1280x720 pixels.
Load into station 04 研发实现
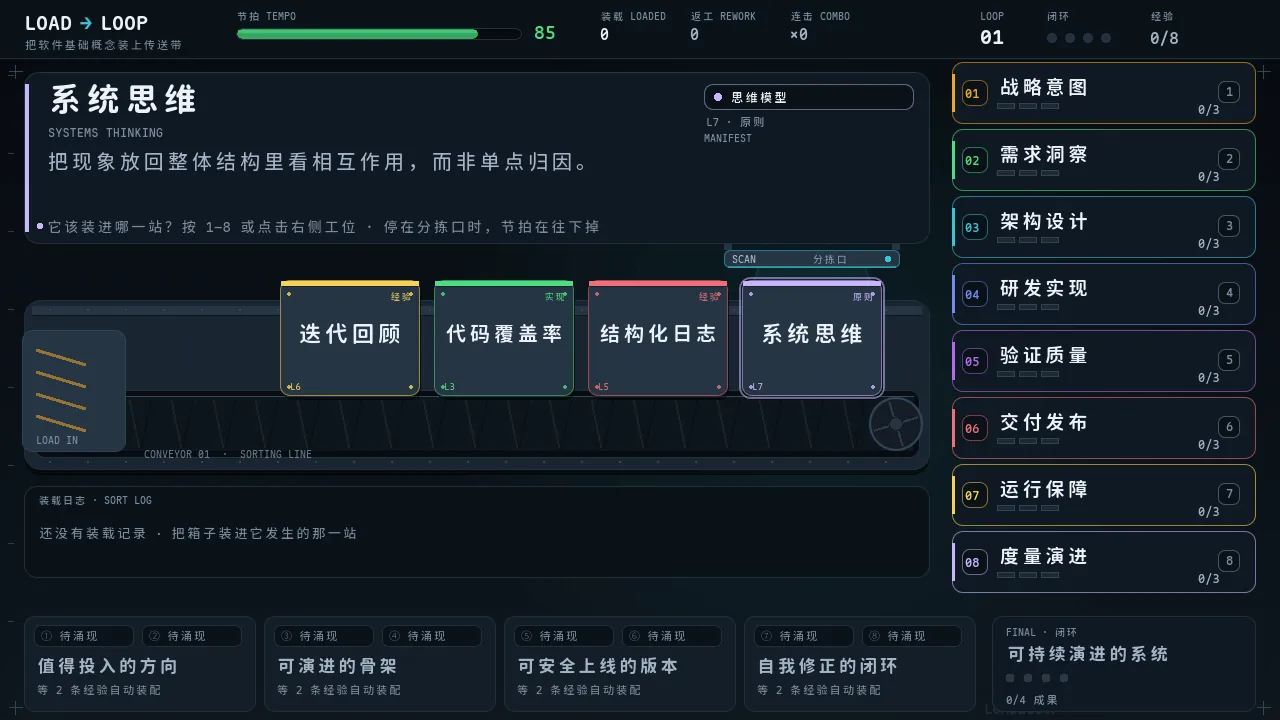(1104, 294)
